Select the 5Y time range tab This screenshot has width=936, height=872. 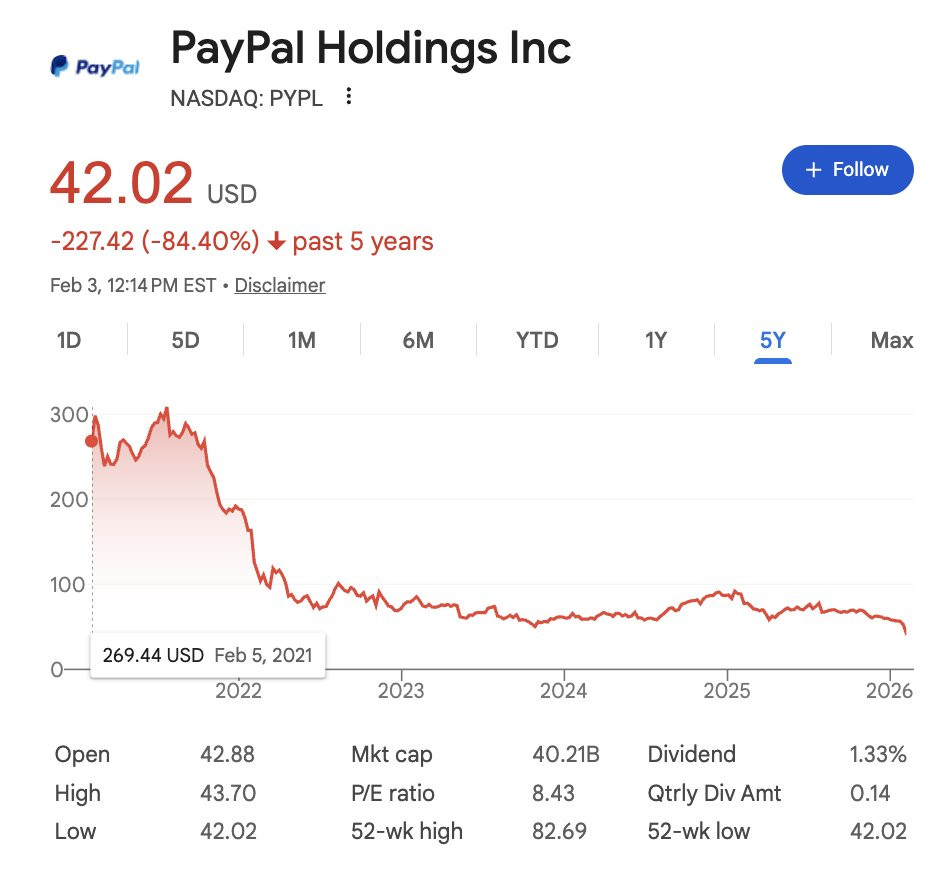point(773,340)
